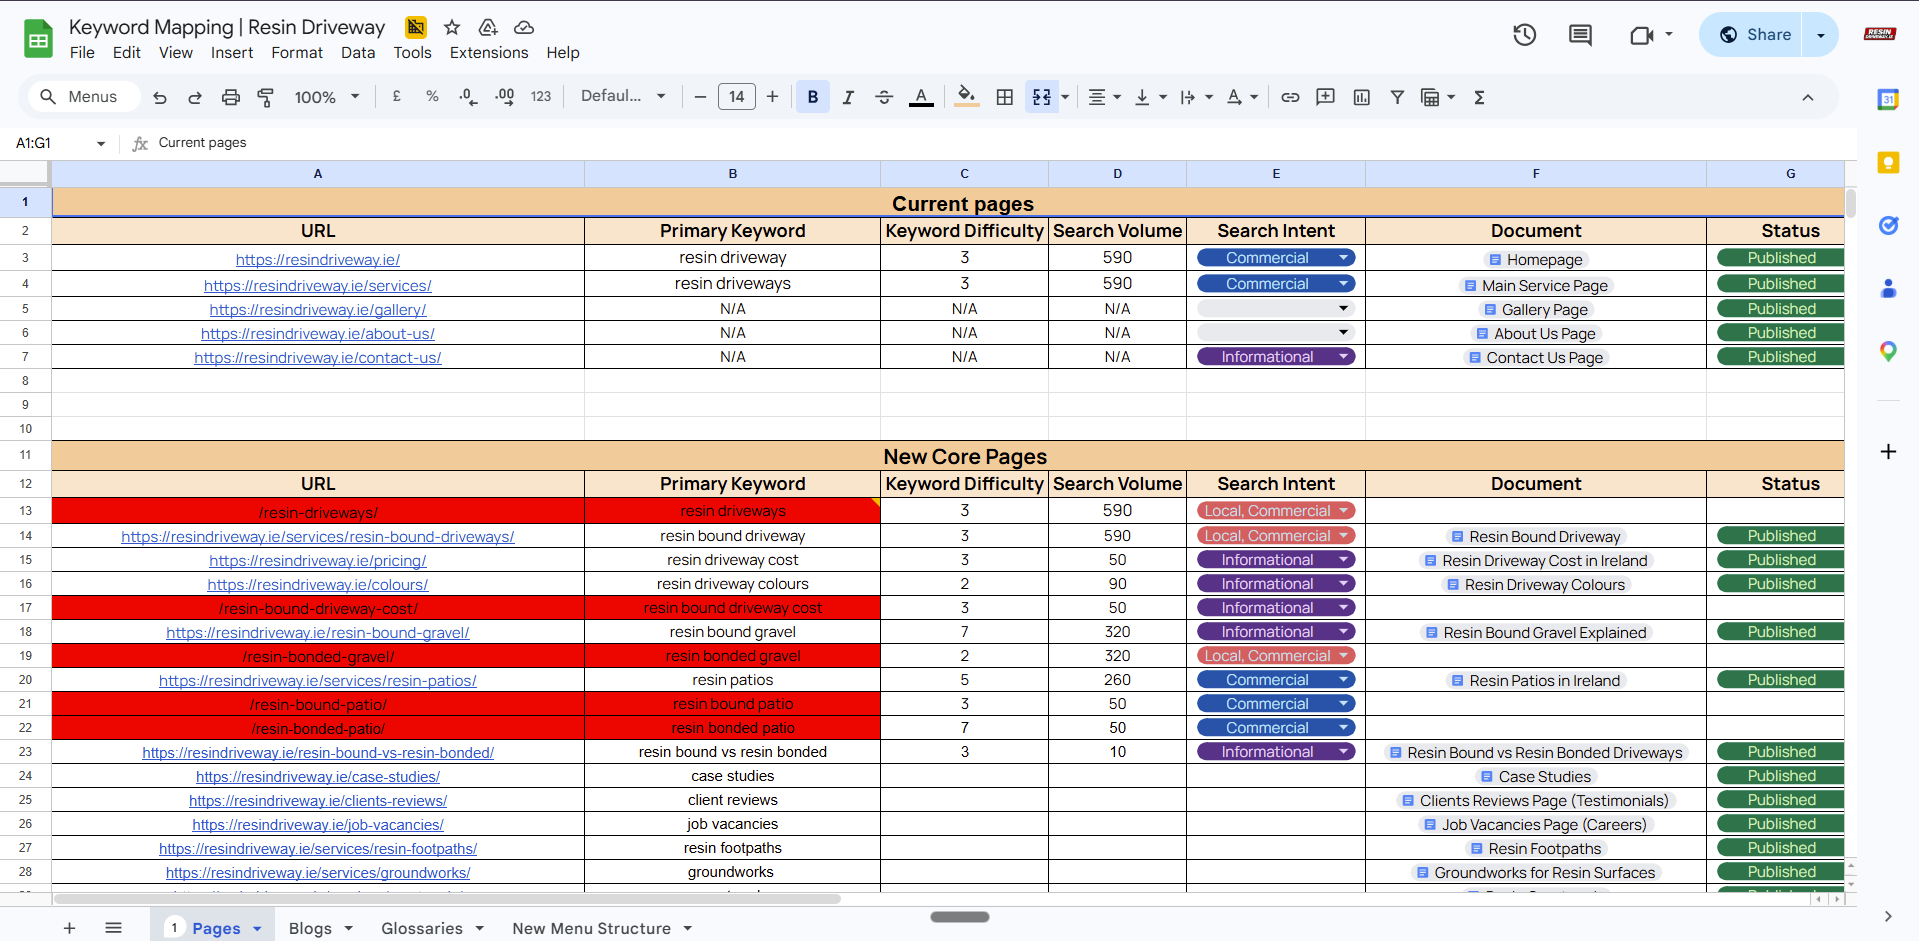
Task: Open the Default font dropdown
Action: (x=622, y=96)
